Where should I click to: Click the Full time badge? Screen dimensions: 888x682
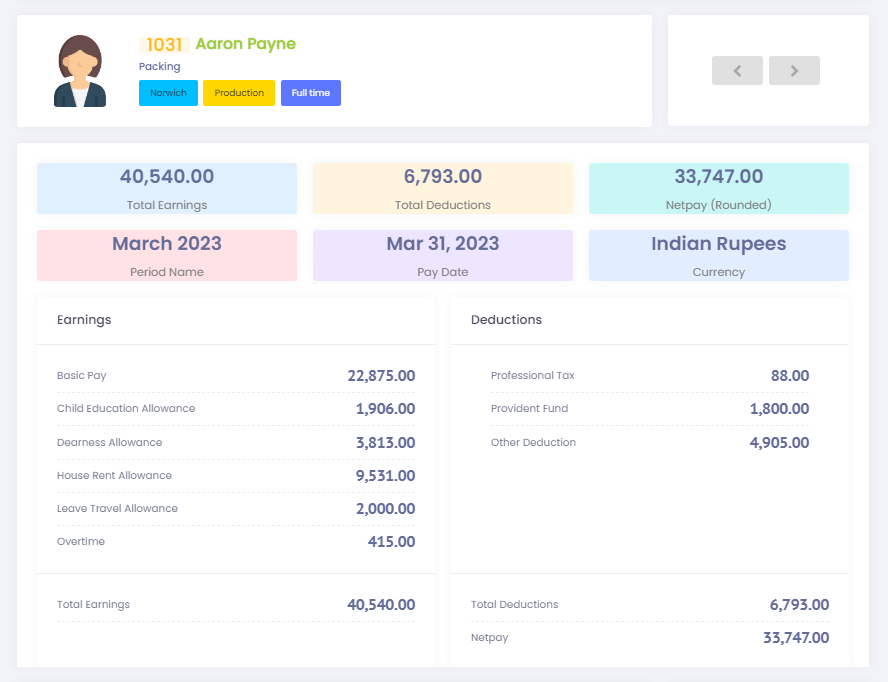(x=311, y=93)
